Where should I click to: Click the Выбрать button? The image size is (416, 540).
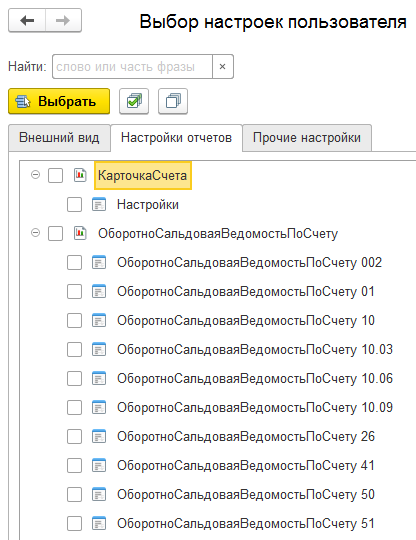(x=59, y=101)
